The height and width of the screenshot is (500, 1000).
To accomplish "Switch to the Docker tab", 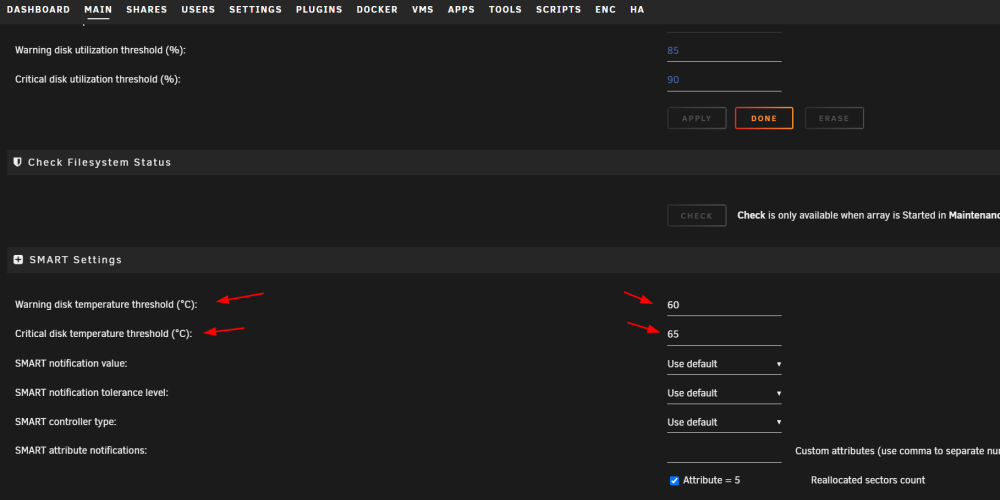I will 378,10.
